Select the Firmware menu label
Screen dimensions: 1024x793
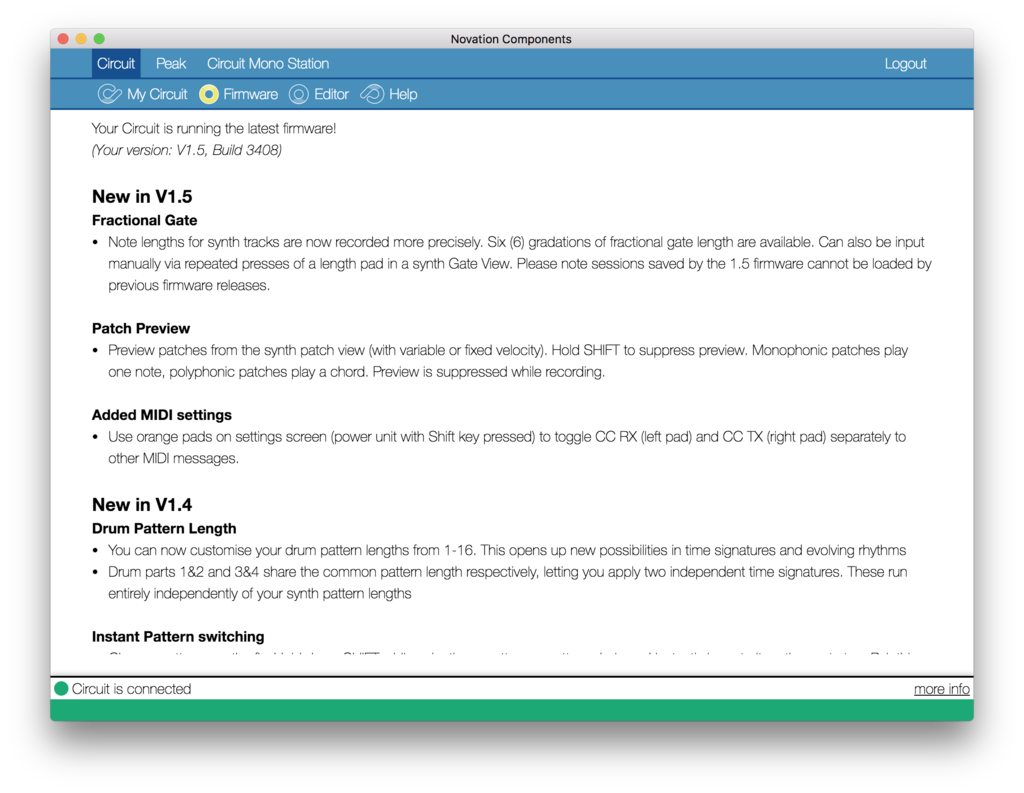pyautogui.click(x=251, y=94)
